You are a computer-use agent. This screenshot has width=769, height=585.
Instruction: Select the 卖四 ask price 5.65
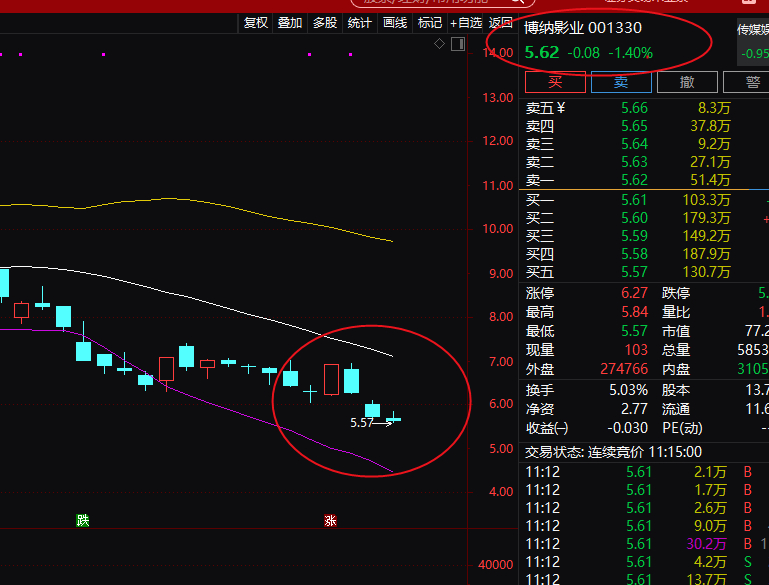tap(634, 126)
